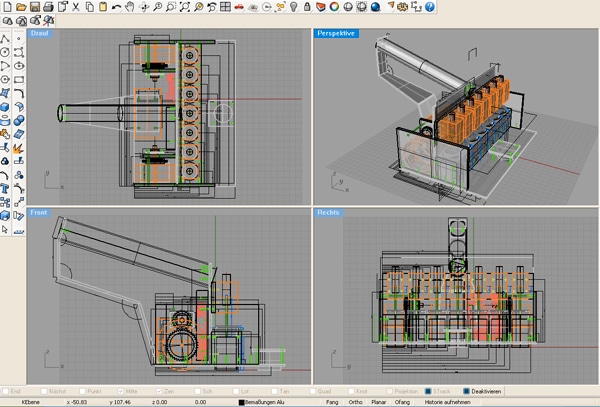
Task: Click the Save diskette icon
Action: coord(35,7)
